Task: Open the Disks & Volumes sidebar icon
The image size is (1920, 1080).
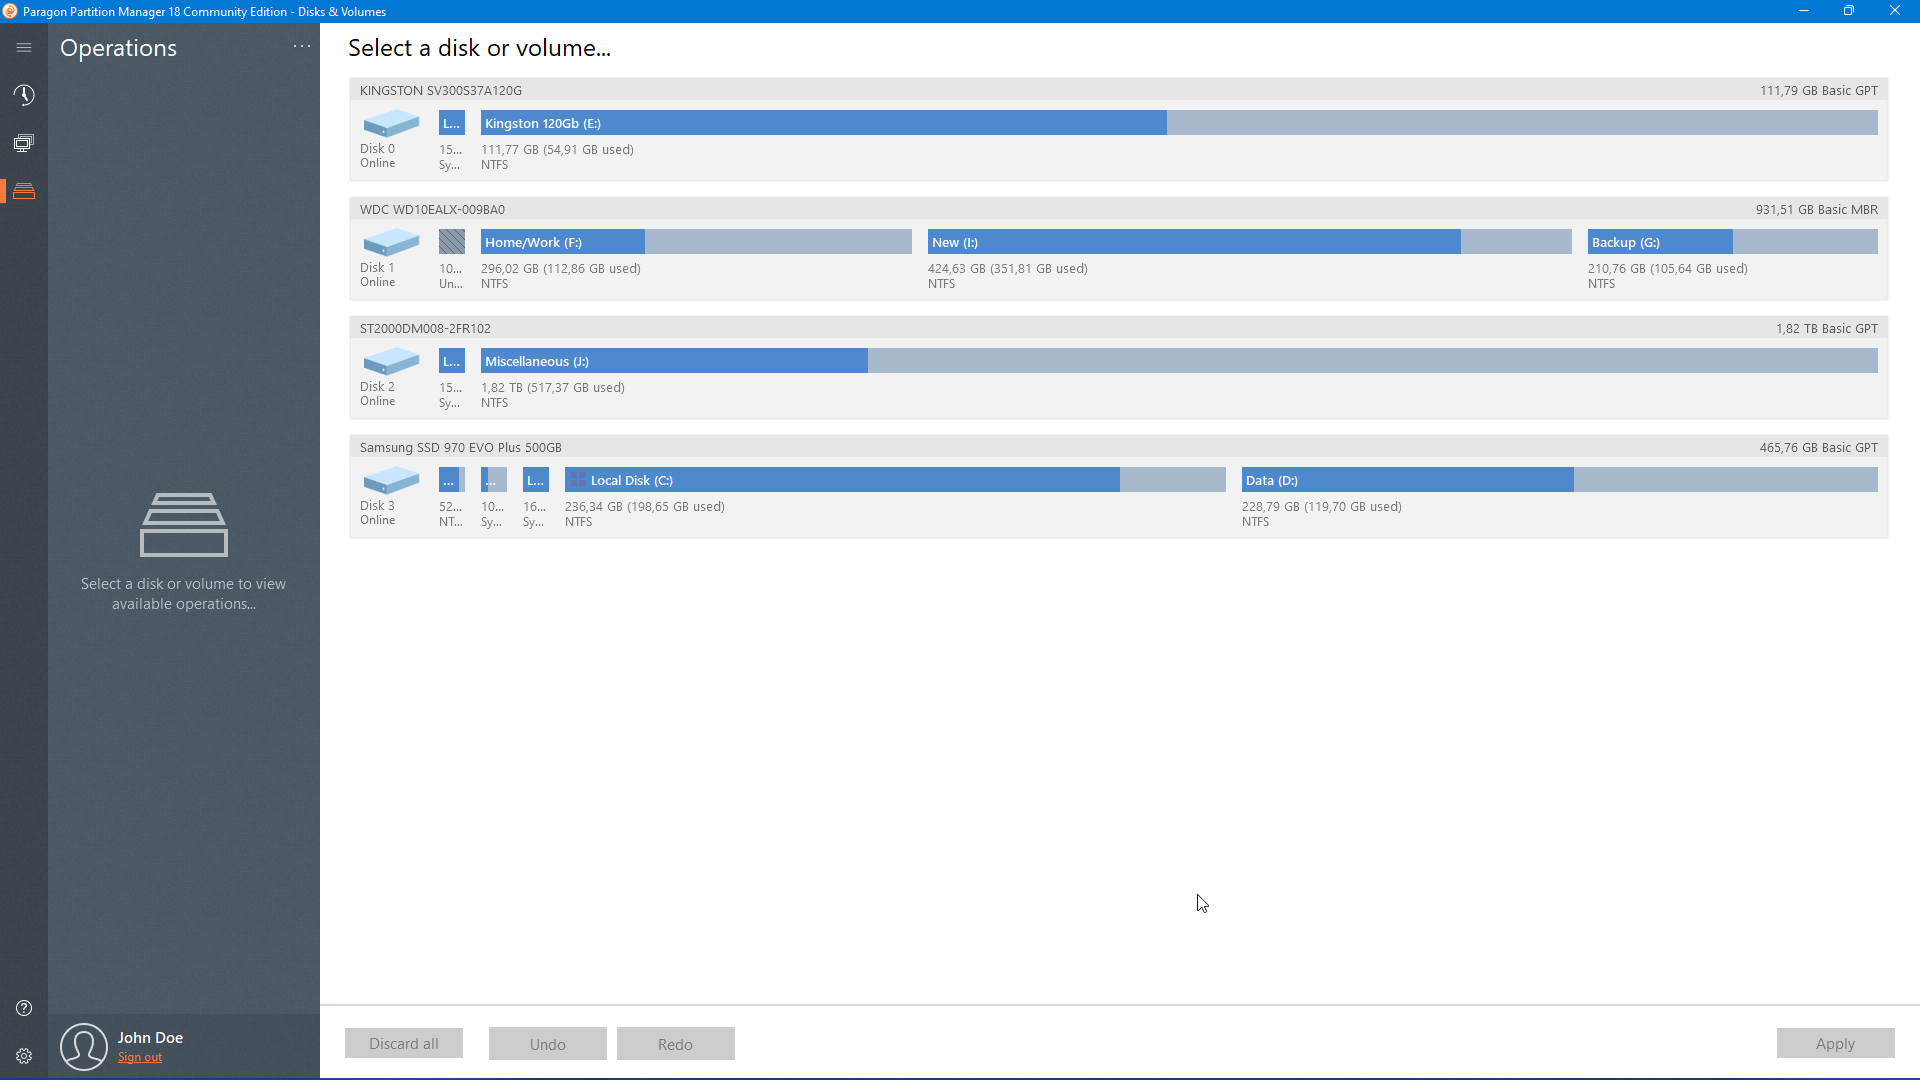Action: click(x=24, y=190)
